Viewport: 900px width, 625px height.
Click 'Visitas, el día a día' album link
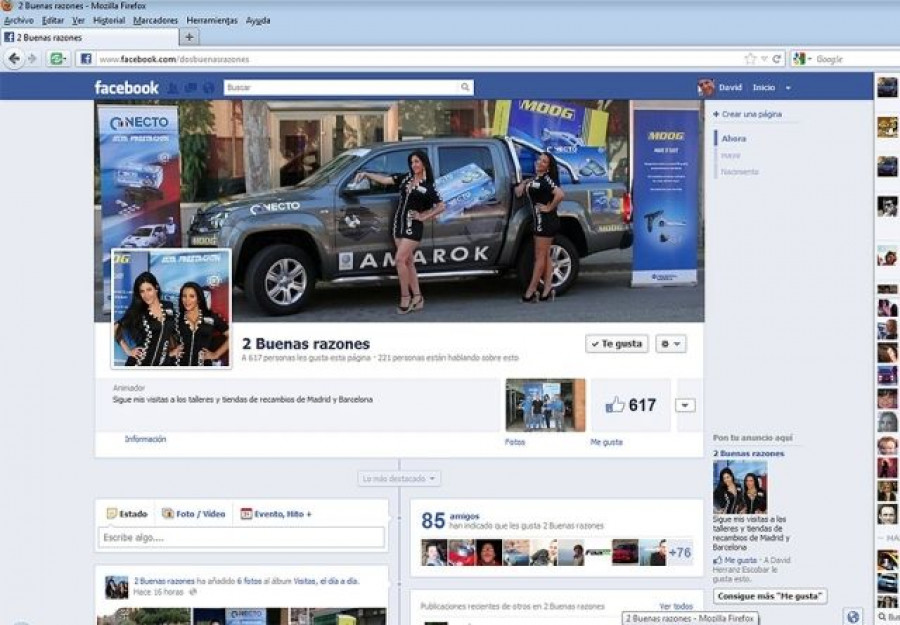coord(326,581)
